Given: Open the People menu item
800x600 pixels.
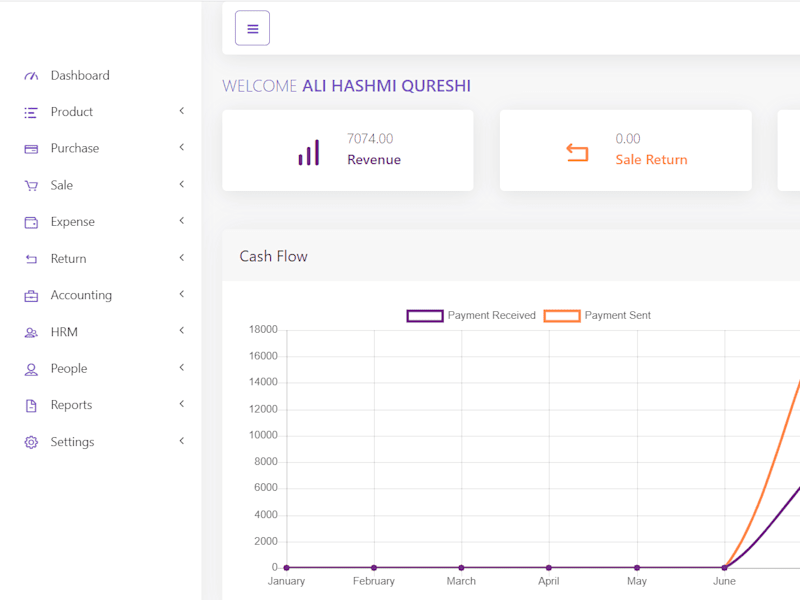Looking at the screenshot, I should coord(69,368).
